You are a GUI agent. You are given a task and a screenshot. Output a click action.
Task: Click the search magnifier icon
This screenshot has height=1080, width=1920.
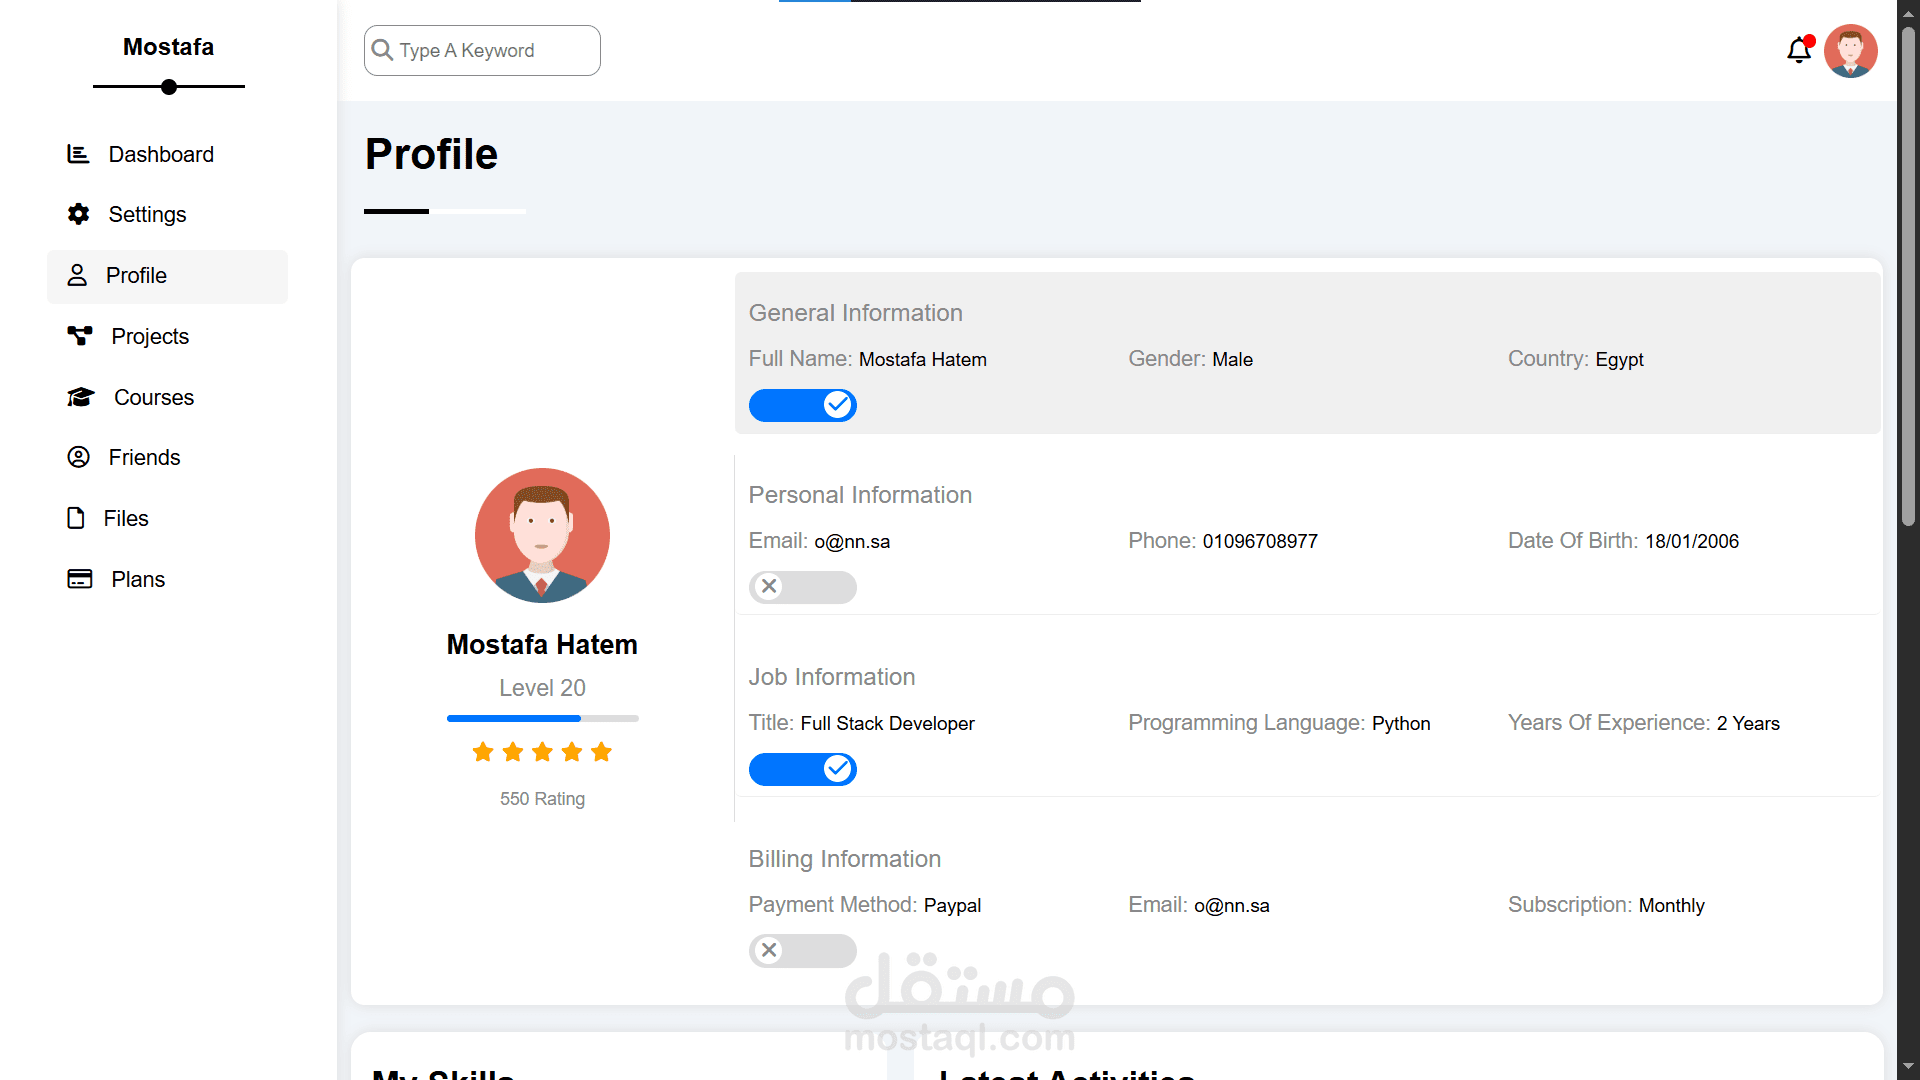coord(382,50)
